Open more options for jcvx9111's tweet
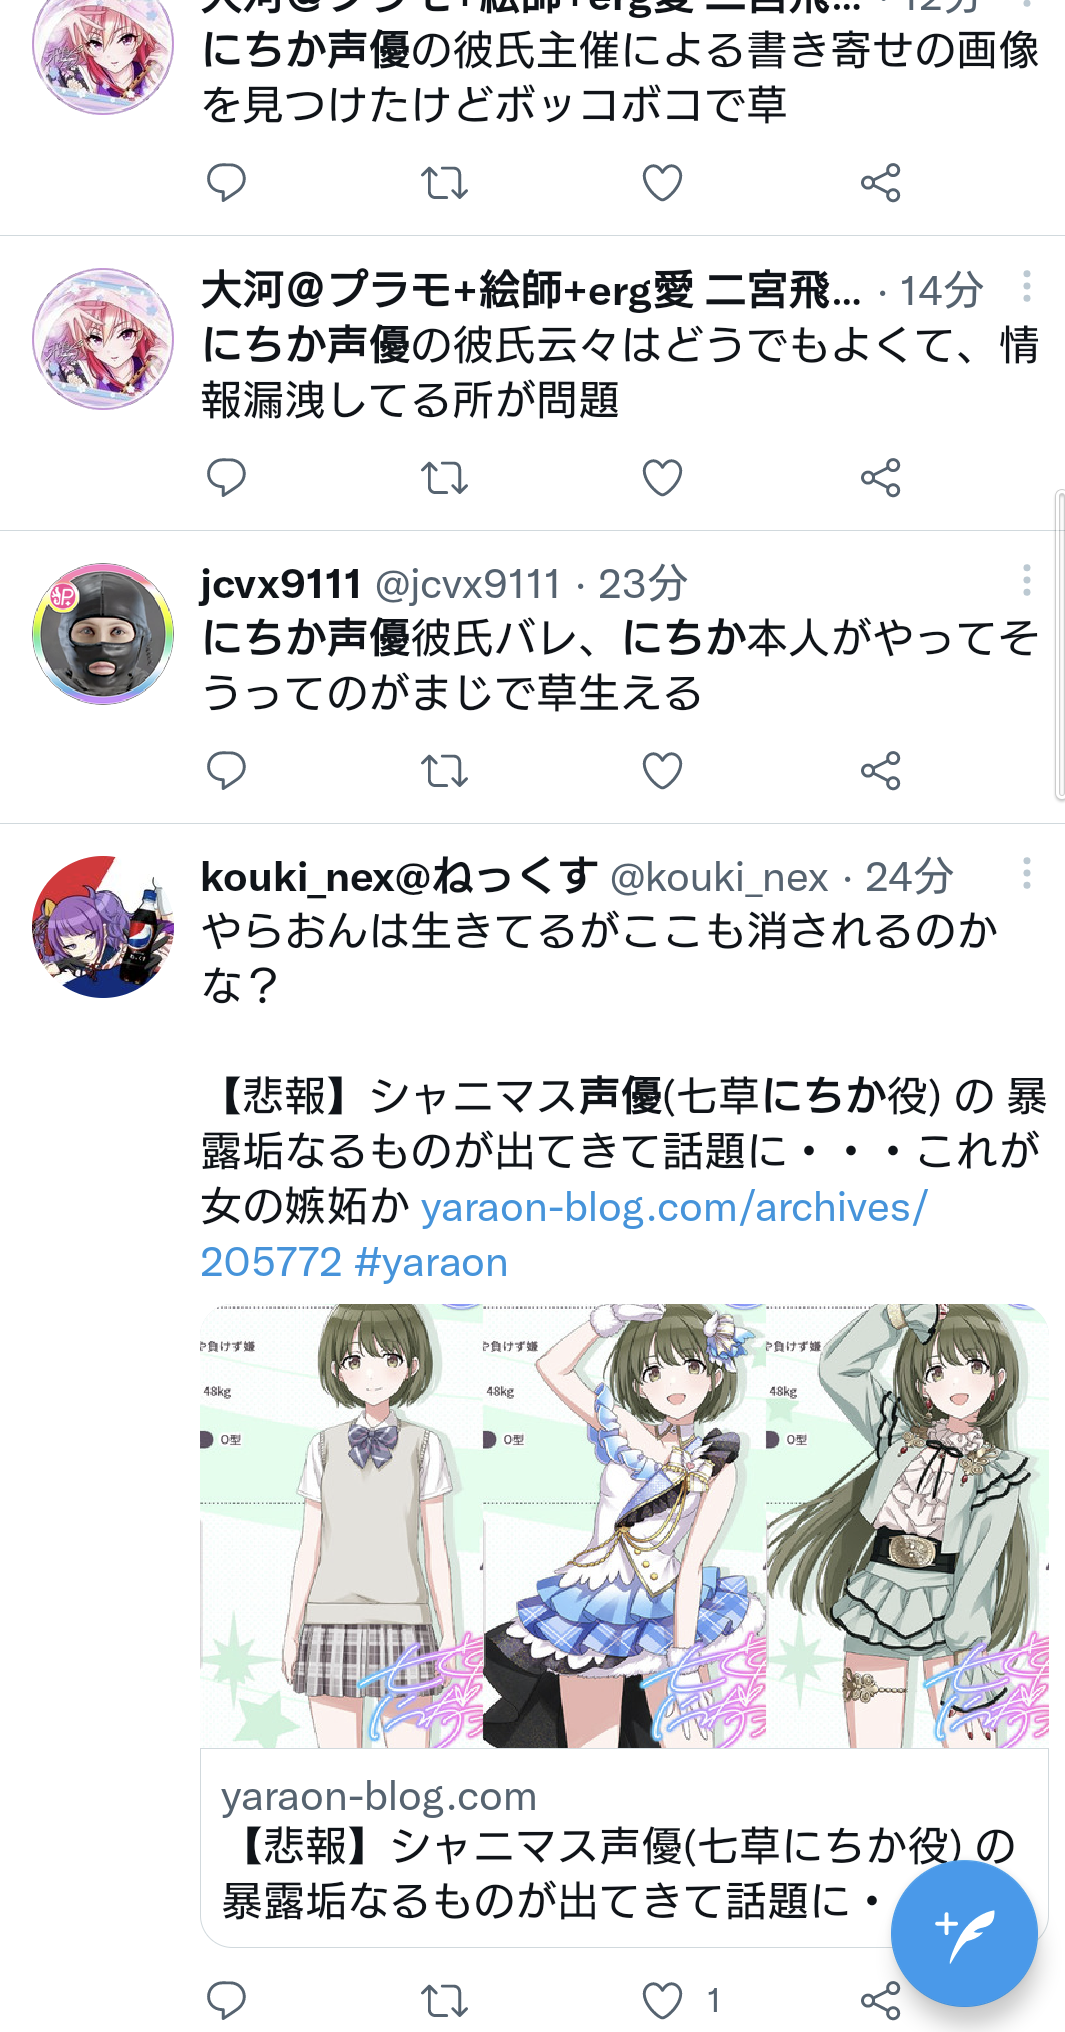 pyautogui.click(x=1026, y=580)
